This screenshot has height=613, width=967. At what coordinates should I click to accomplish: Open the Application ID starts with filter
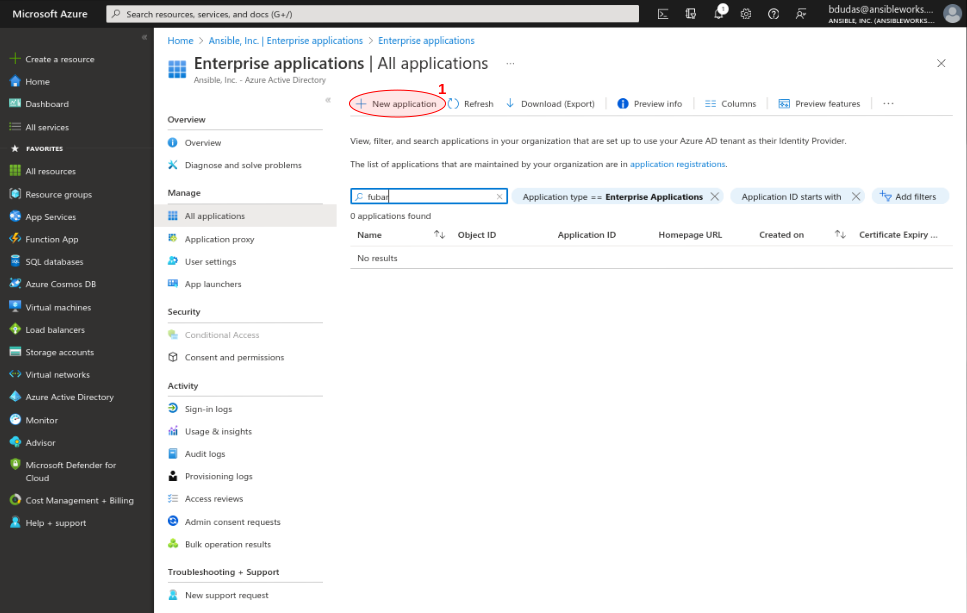pos(791,196)
